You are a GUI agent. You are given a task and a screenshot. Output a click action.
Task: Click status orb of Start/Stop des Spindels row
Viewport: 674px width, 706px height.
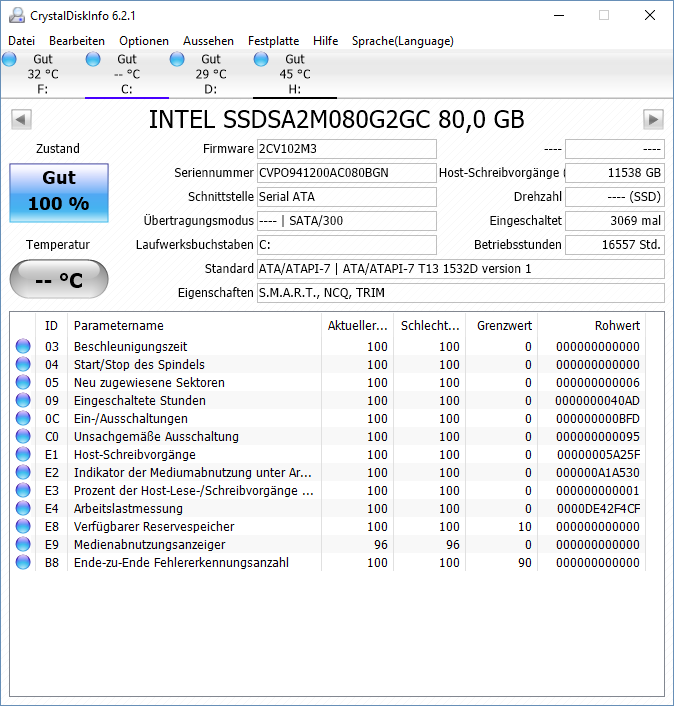point(23,364)
